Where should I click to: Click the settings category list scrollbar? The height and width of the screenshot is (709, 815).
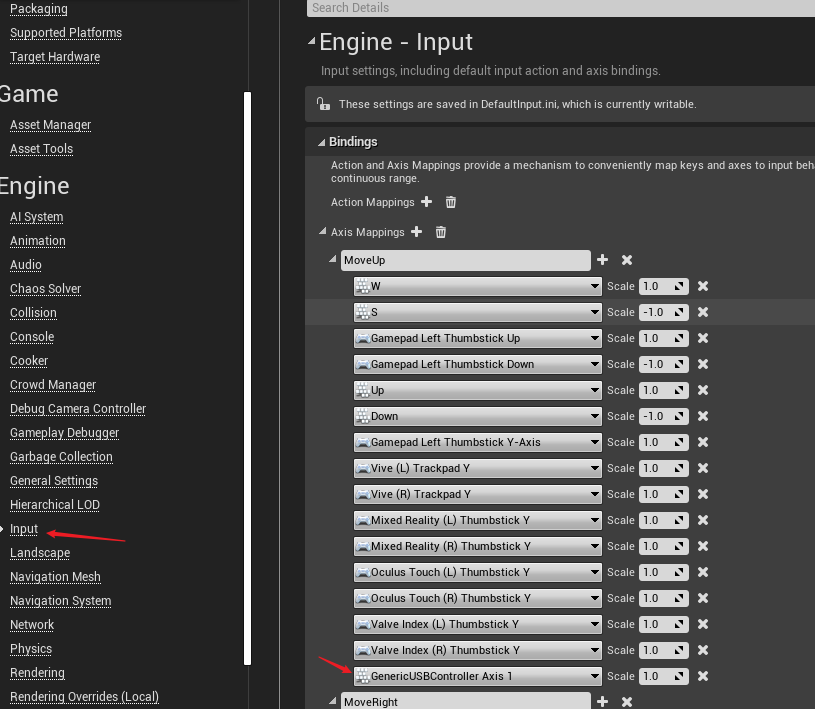coord(247,378)
